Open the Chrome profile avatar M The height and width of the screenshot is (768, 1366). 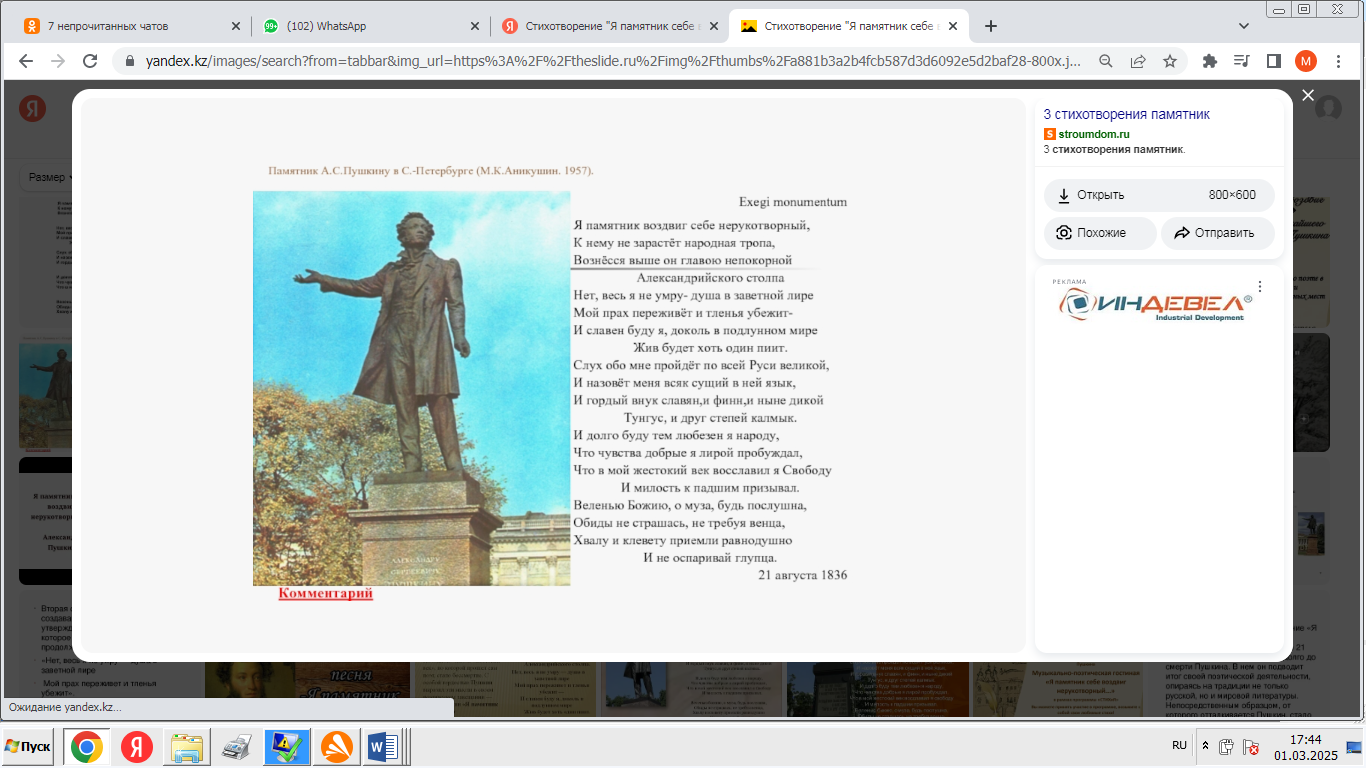point(1306,61)
